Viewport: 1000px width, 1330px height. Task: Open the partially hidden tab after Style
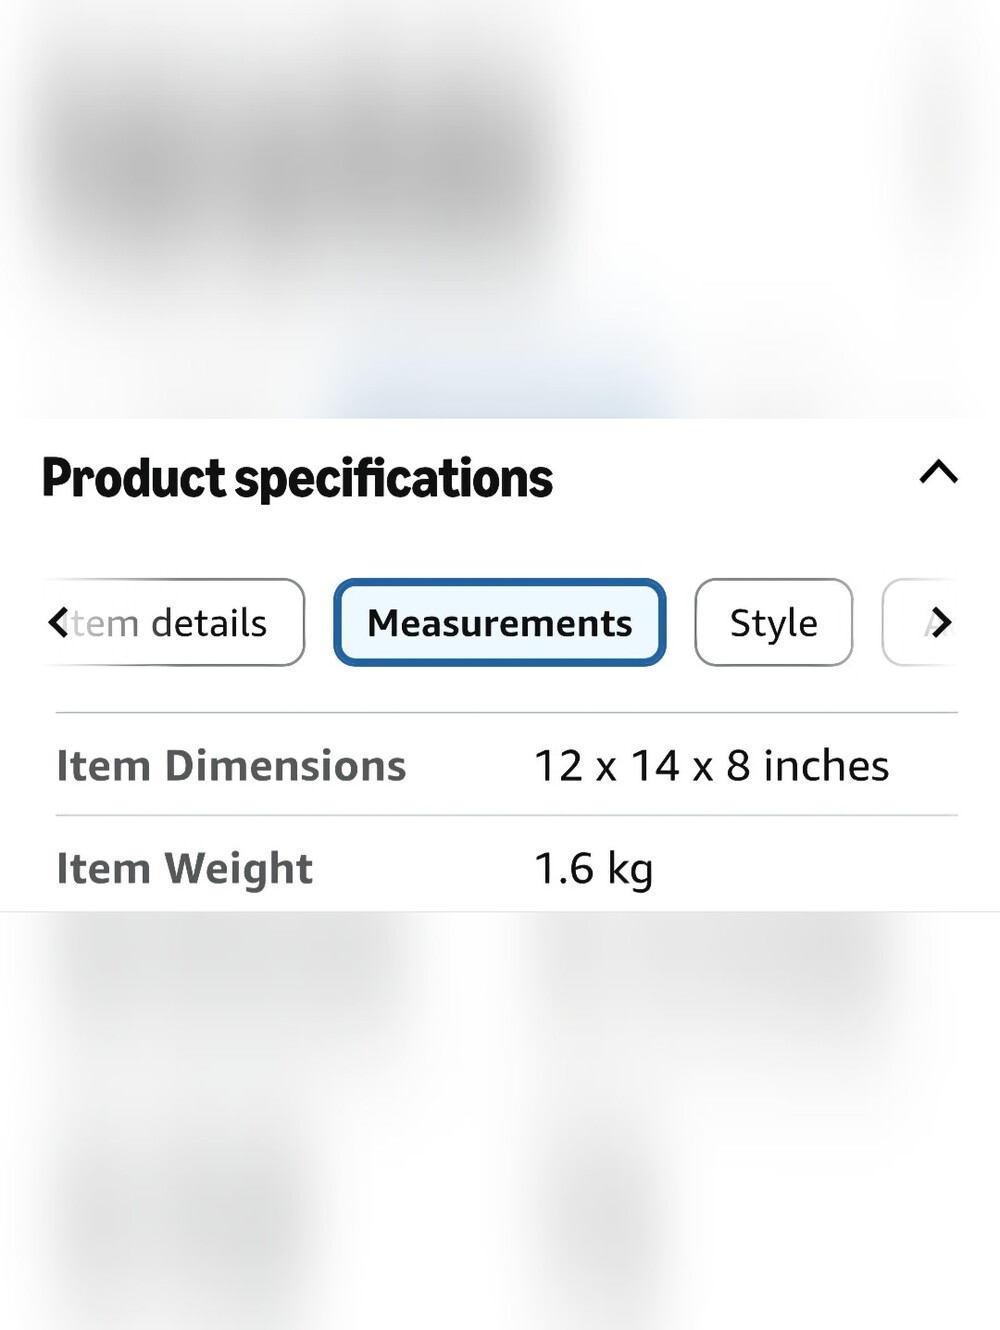pyautogui.click(x=920, y=622)
